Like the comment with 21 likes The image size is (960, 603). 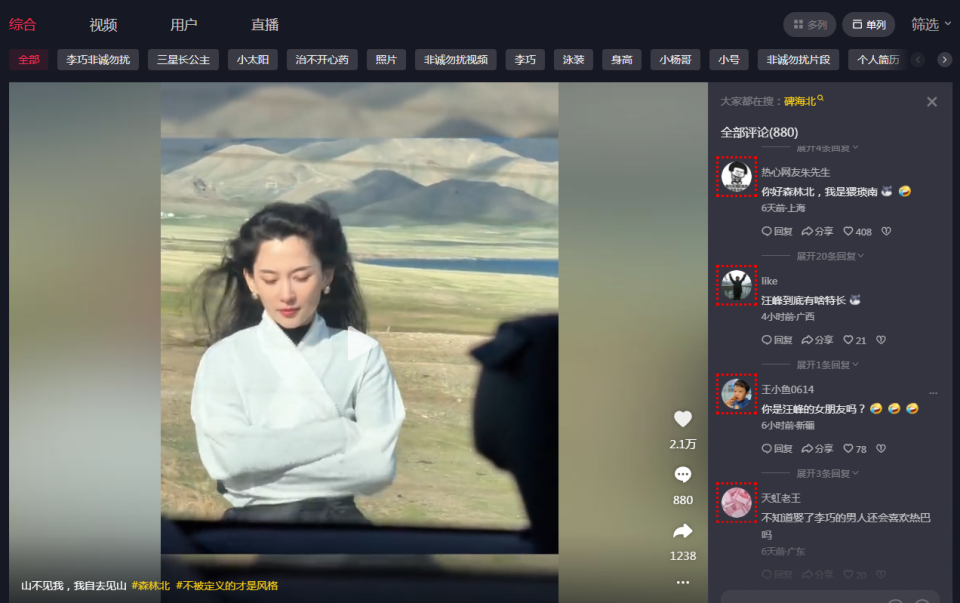tap(855, 340)
